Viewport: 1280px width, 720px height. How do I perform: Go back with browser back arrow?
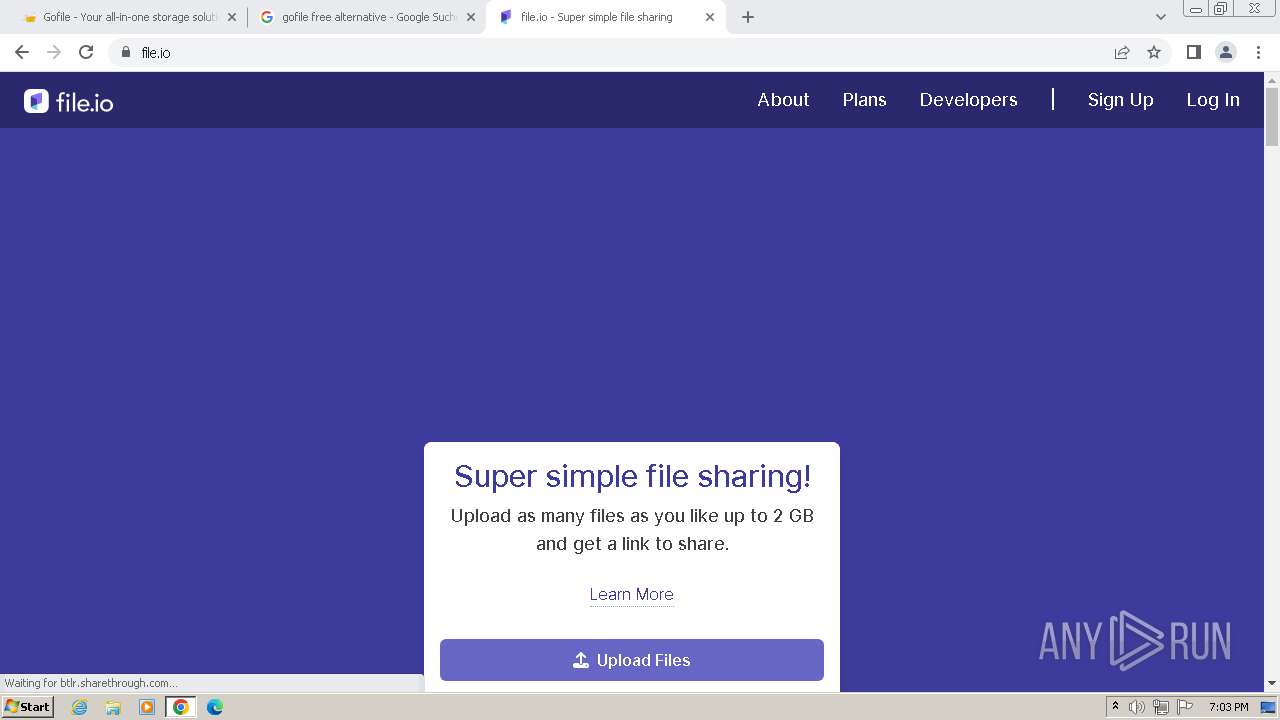click(x=22, y=52)
